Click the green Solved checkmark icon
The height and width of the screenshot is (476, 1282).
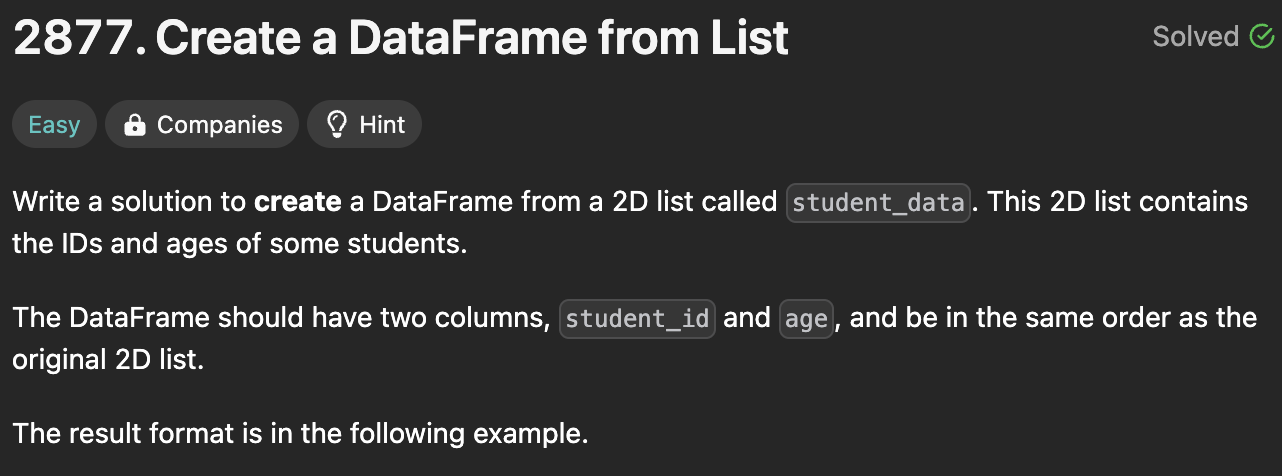(1261, 37)
